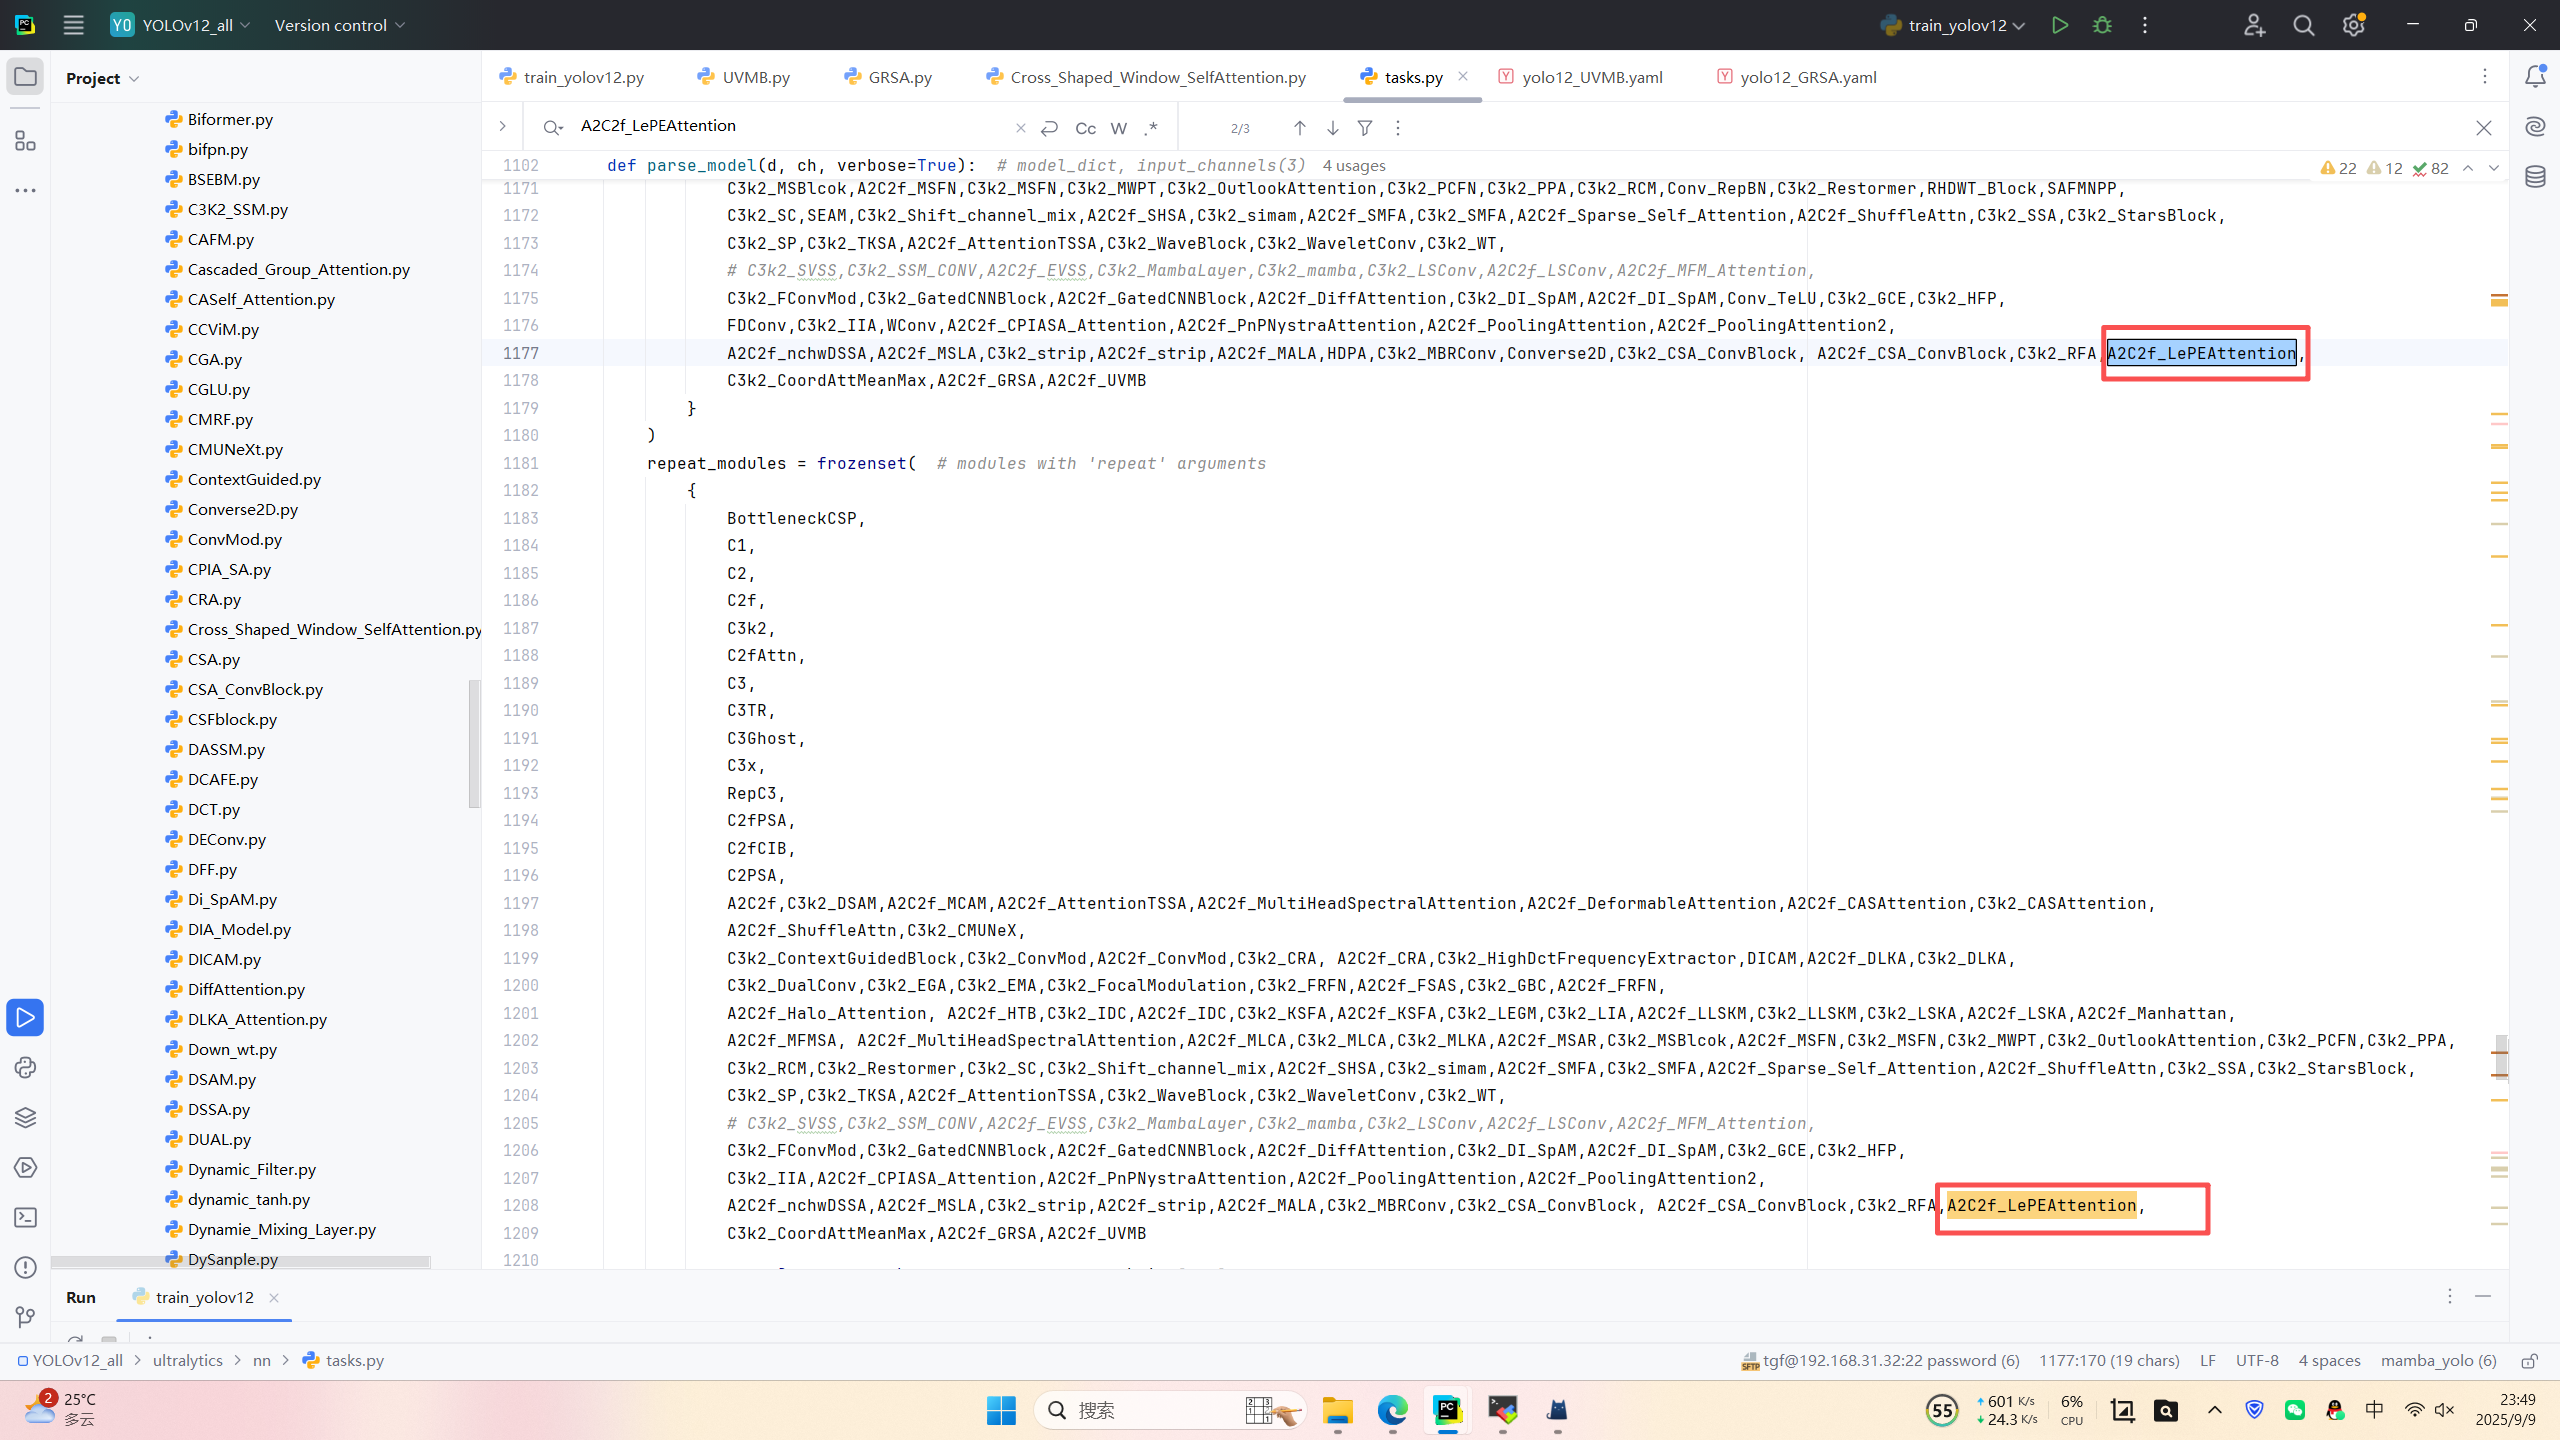Toggle whole Words (W) search option
Viewport: 2560px width, 1440px height.
point(1119,128)
